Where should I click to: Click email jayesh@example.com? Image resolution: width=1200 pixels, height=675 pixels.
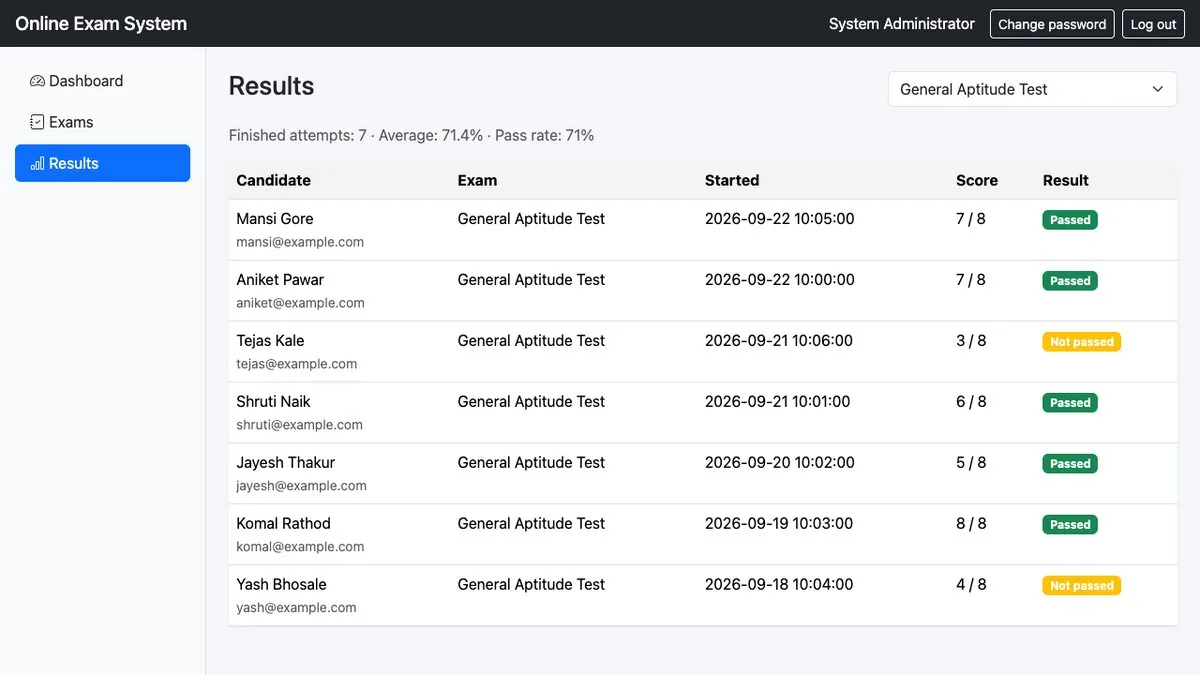[x=301, y=486]
